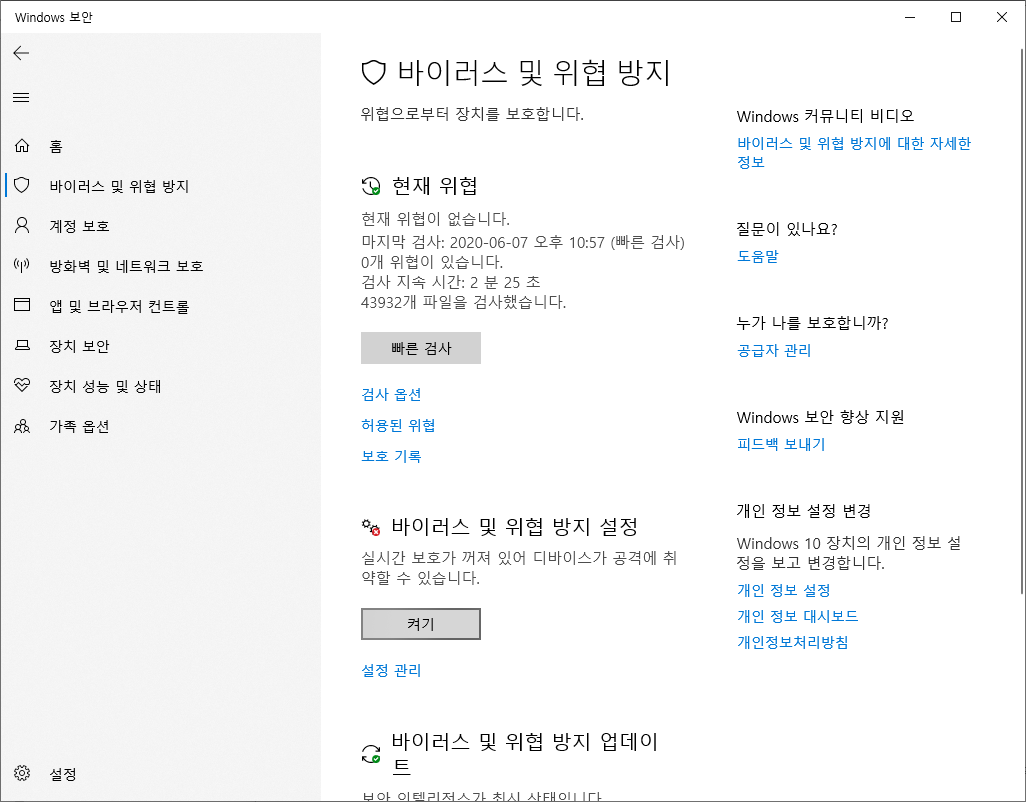Click the protection updates refresh icon
1026x802 pixels.
click(371, 754)
